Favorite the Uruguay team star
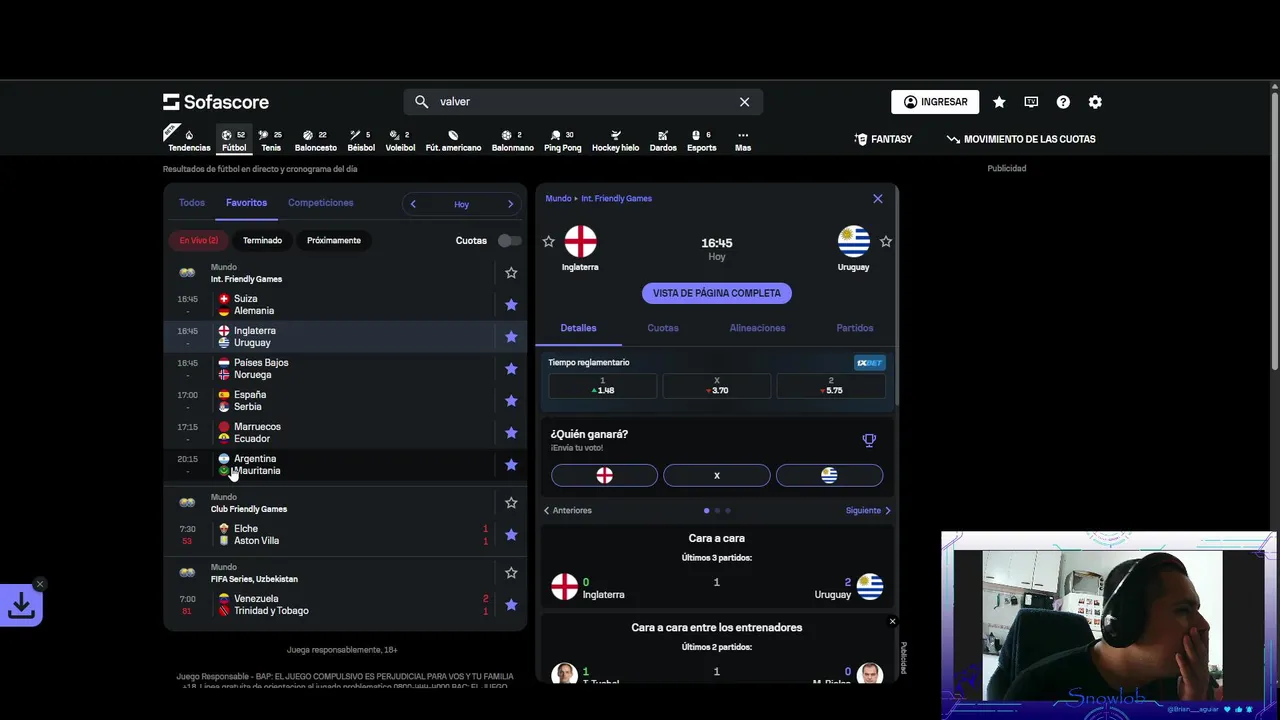Screen dimensions: 1280x720 (x=886, y=242)
